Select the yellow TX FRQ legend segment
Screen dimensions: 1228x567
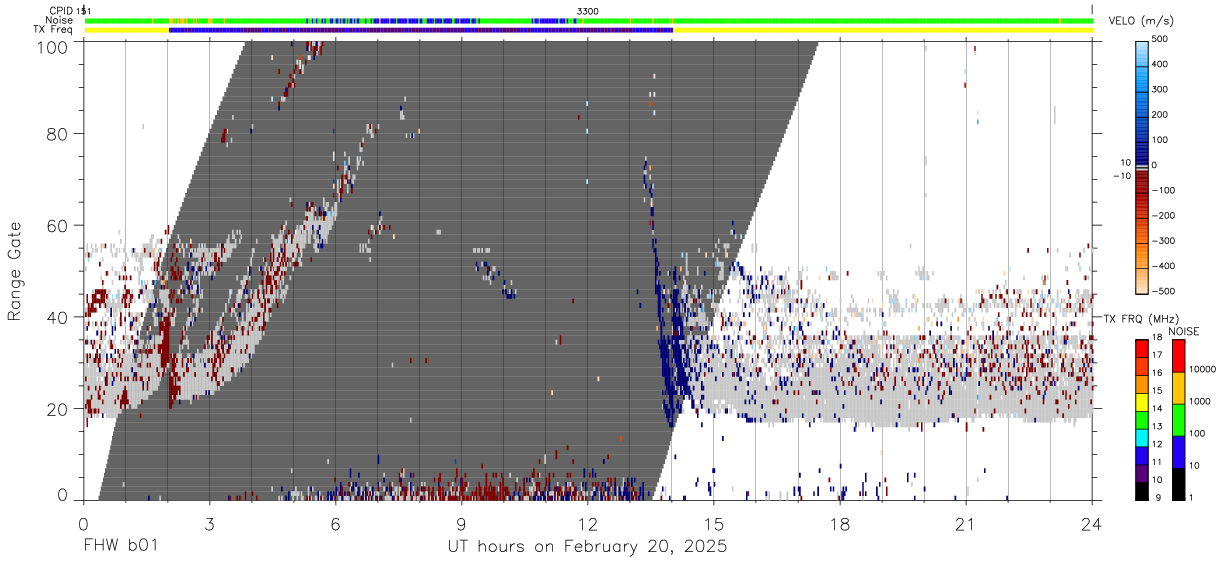1142,403
